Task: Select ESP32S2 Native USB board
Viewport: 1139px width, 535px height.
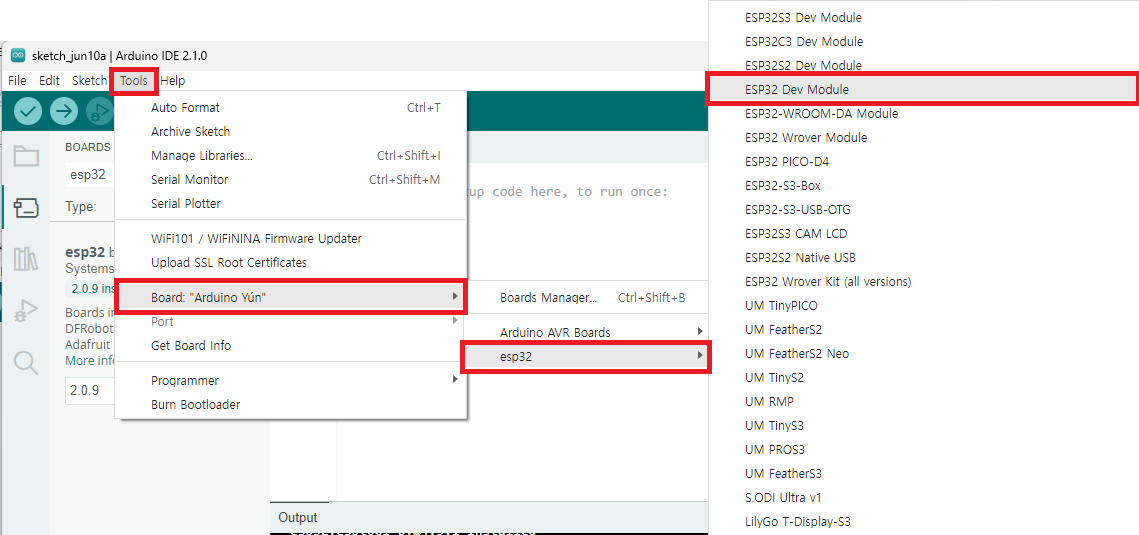Action: [923, 257]
